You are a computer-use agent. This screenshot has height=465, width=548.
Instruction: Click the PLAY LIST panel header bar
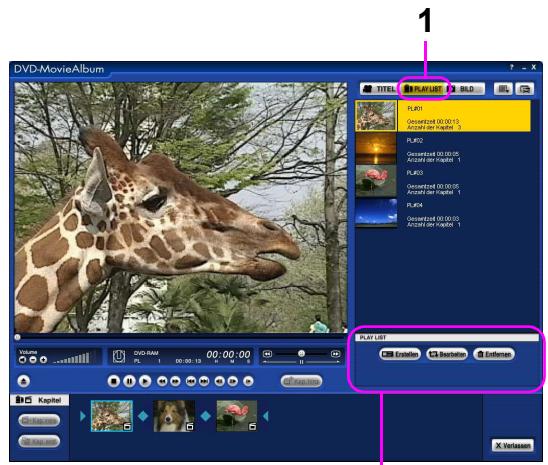point(448,337)
